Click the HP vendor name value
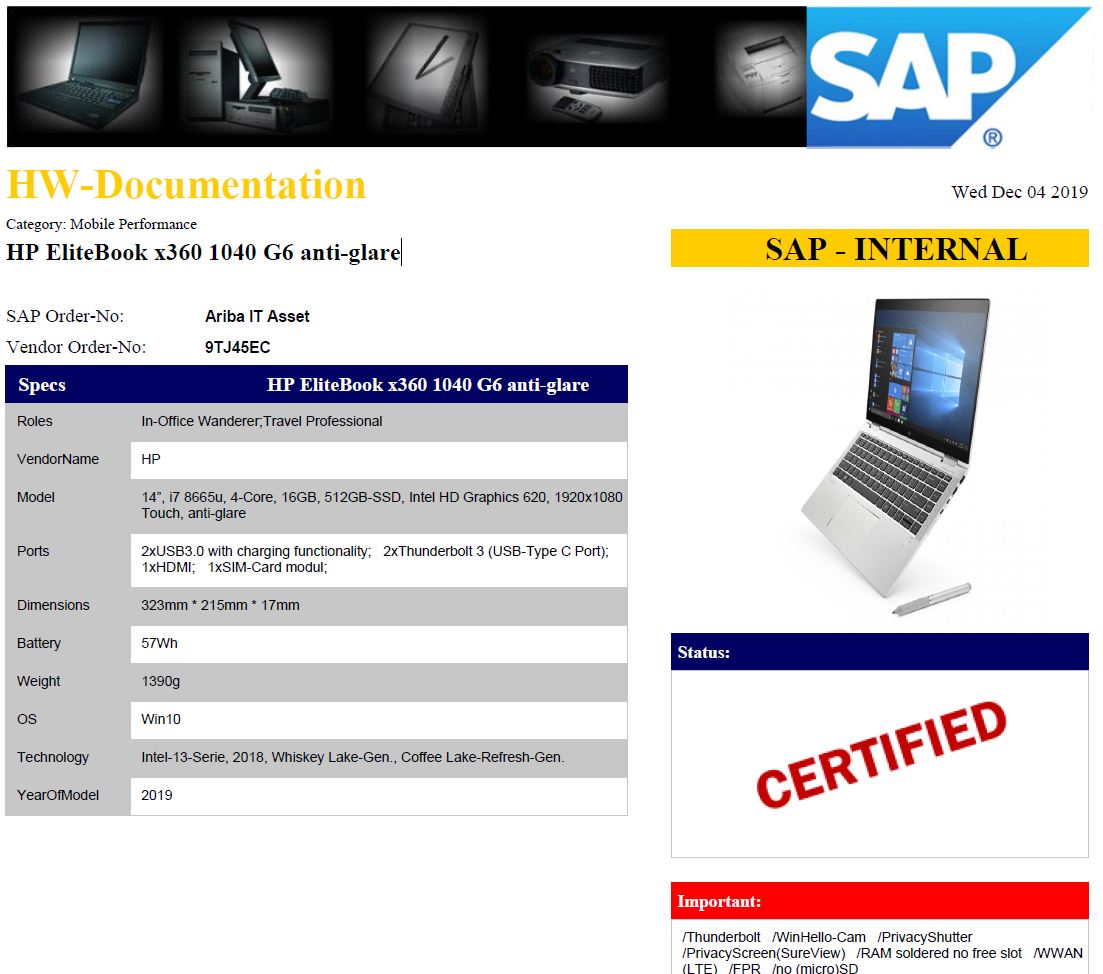1103x974 pixels. tap(151, 459)
